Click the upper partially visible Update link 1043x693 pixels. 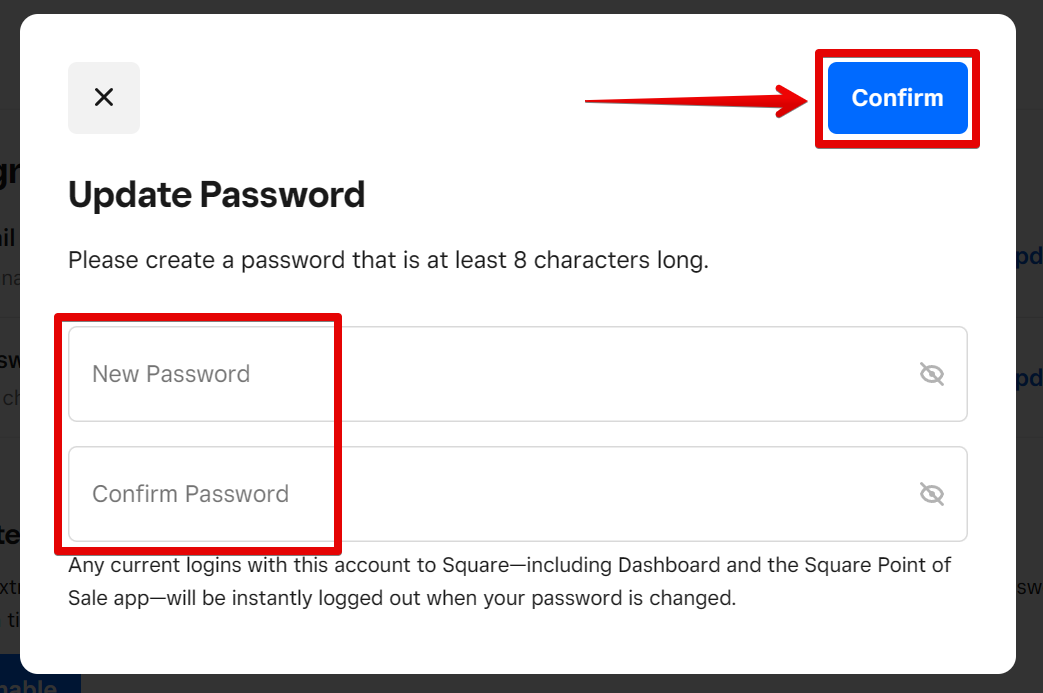pyautogui.click(x=1029, y=256)
